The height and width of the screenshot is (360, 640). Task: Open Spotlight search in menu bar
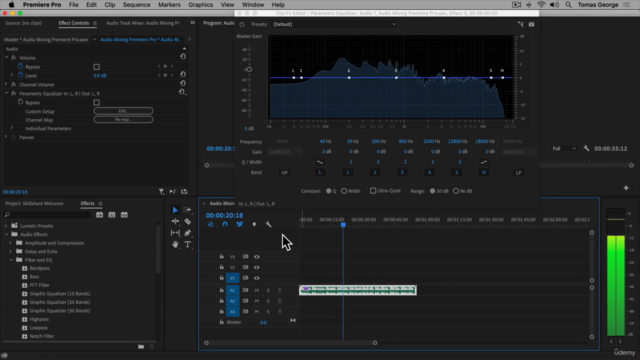pos(568,5)
